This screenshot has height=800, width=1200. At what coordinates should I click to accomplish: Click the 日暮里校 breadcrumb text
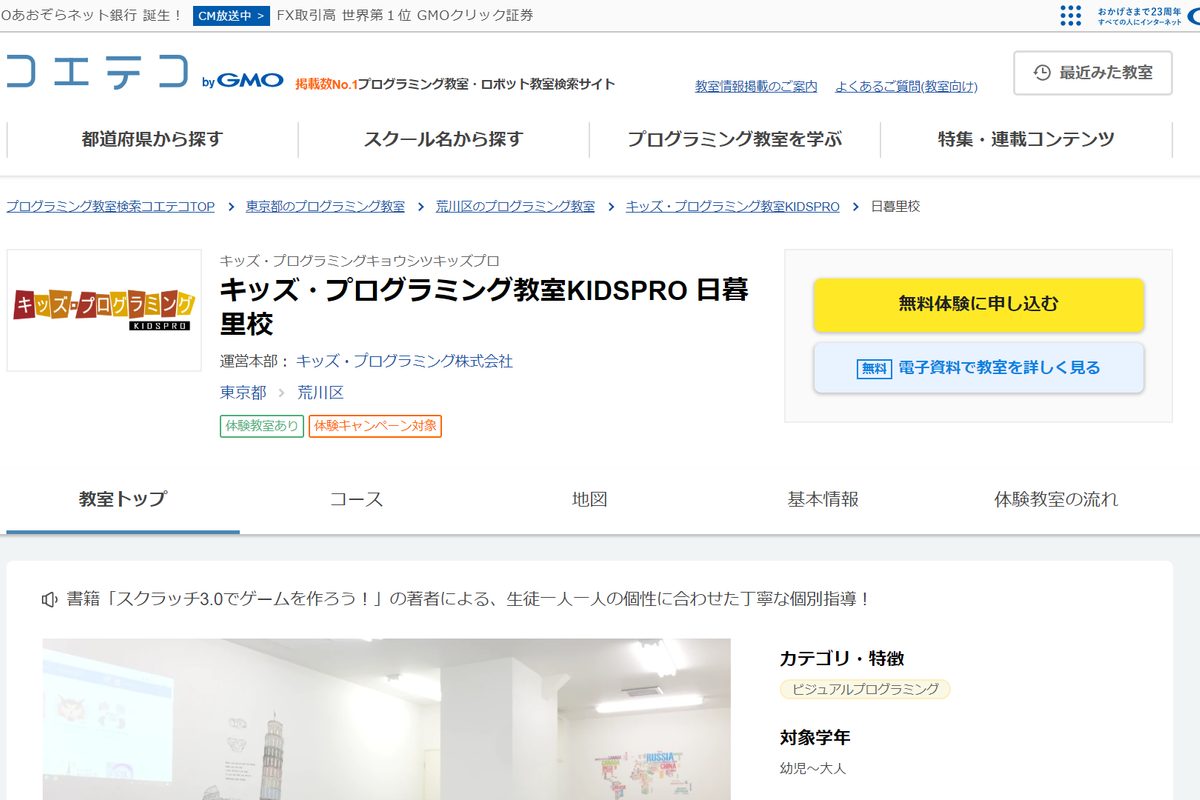[895, 206]
